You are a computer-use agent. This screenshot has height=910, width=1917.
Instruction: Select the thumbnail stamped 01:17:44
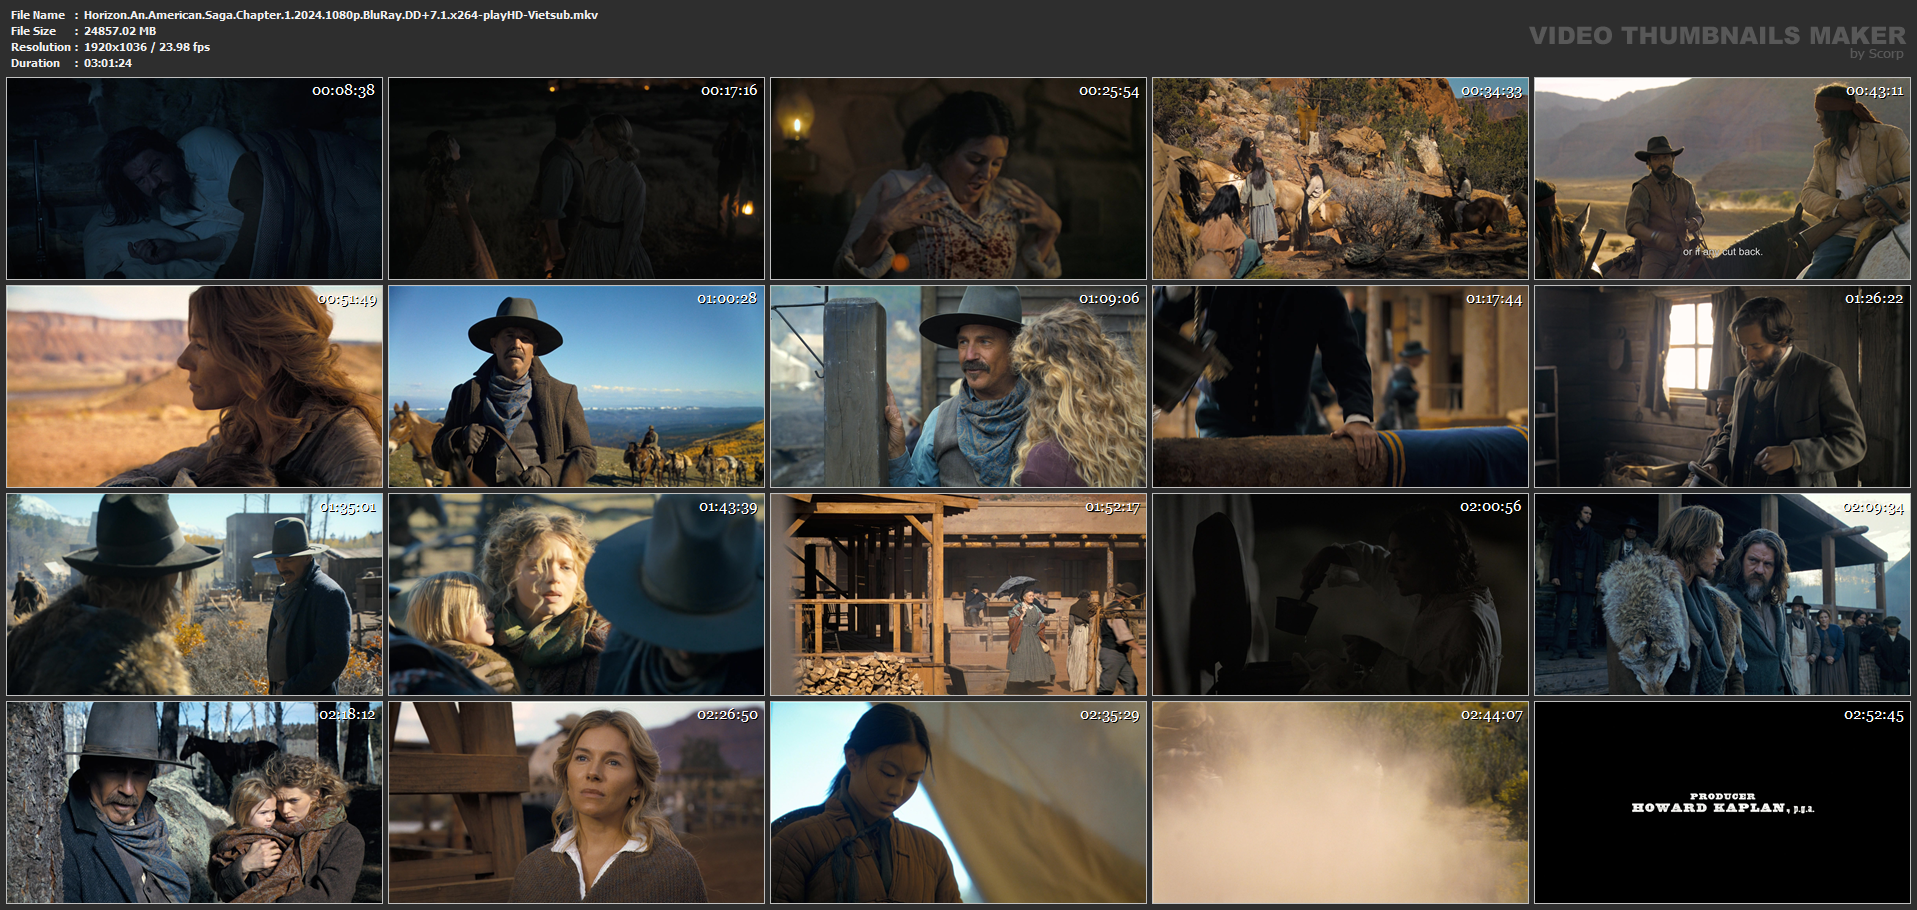pos(1340,387)
